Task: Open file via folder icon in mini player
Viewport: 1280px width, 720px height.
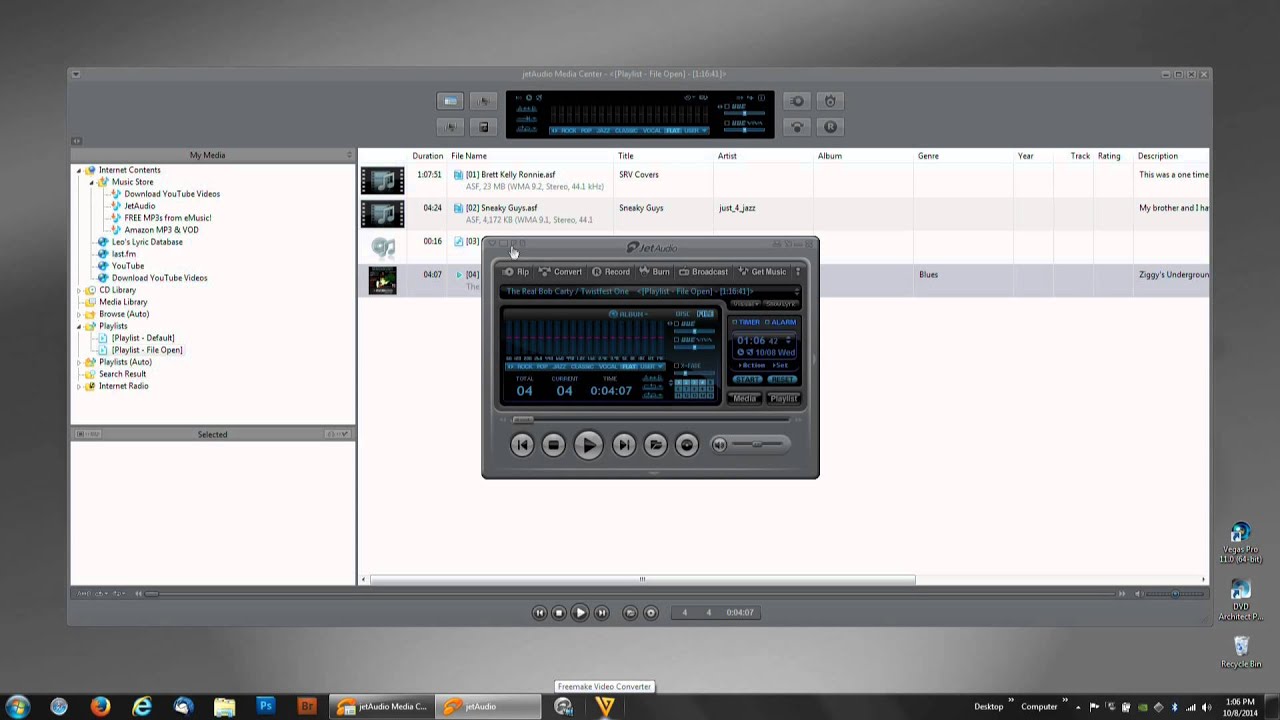Action: 655,445
